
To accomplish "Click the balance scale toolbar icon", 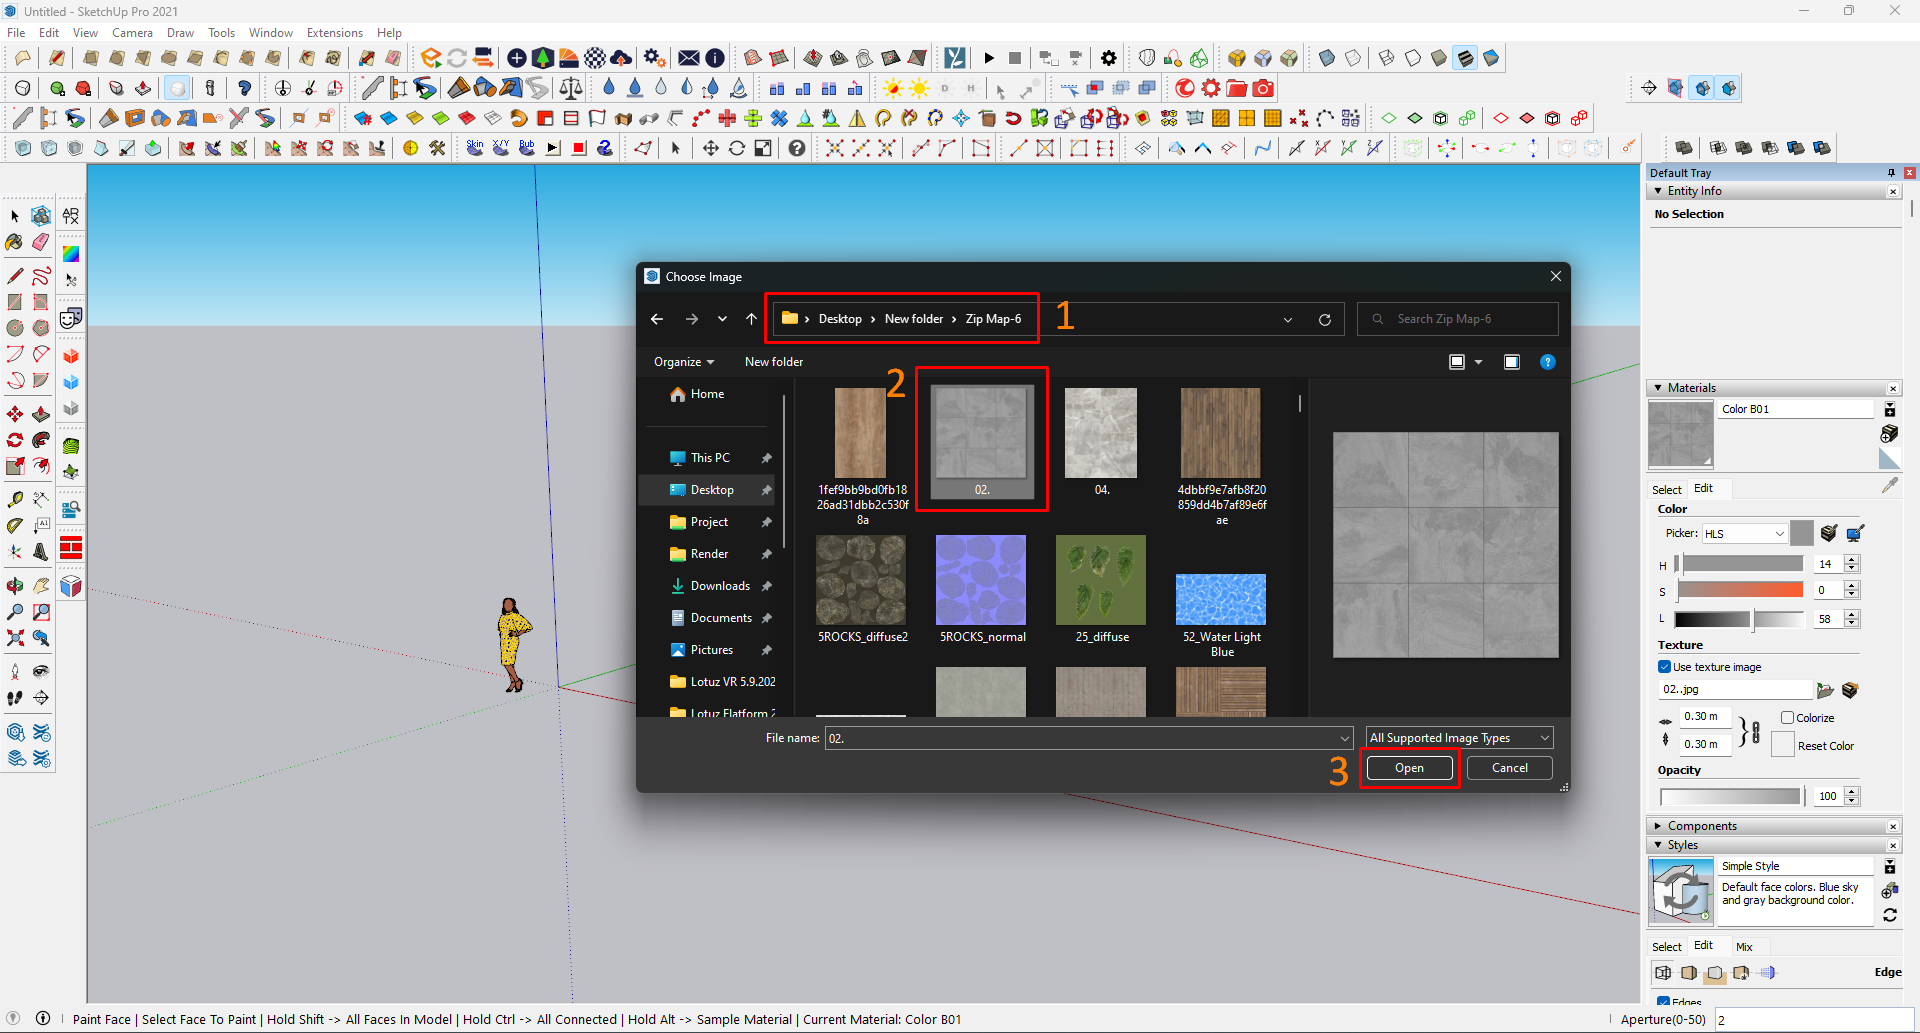I will pyautogui.click(x=571, y=88).
